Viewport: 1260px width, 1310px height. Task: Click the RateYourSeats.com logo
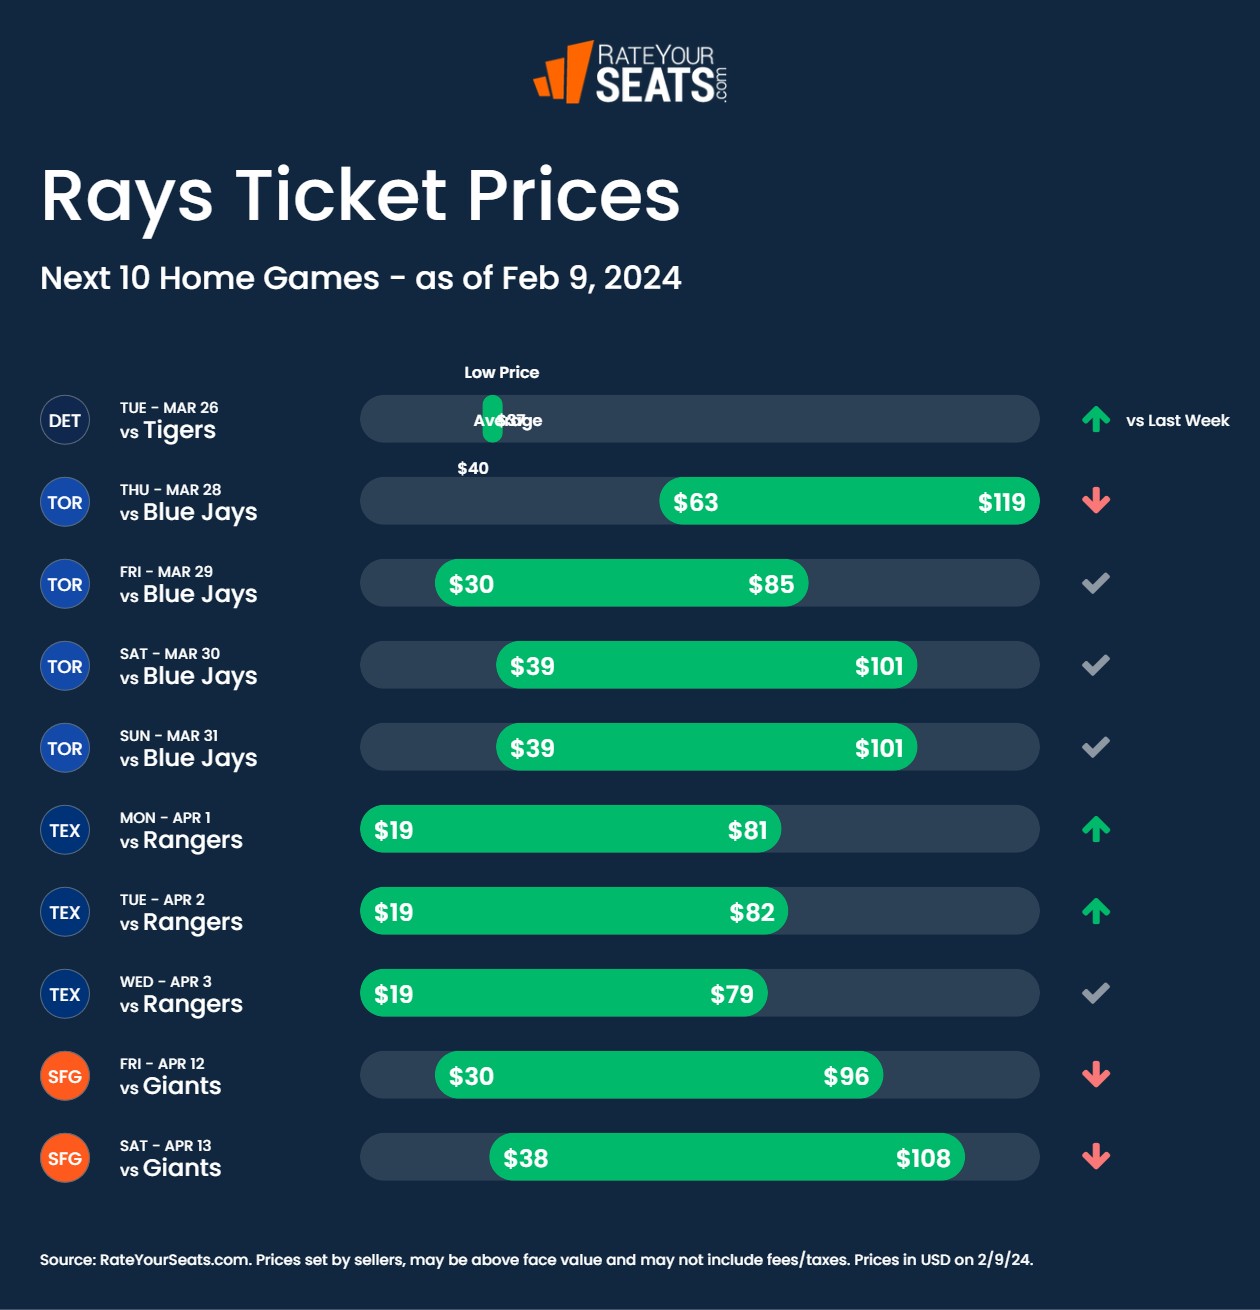pyautogui.click(x=630, y=72)
